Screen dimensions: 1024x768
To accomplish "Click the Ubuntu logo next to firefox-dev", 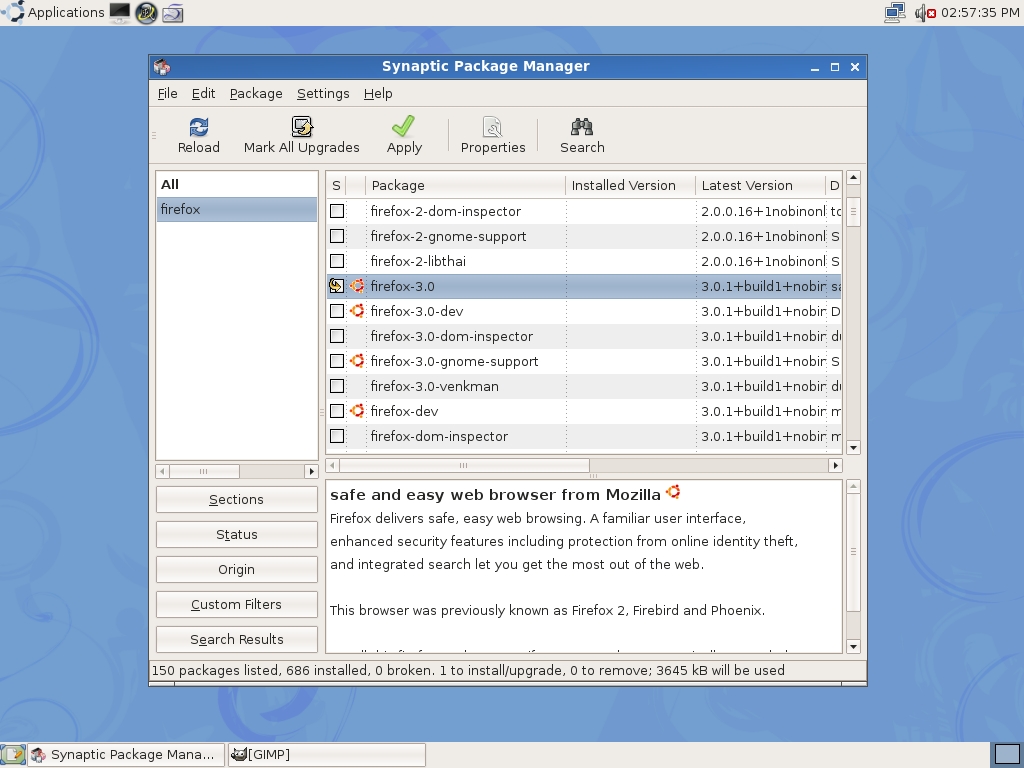I will tap(357, 411).
